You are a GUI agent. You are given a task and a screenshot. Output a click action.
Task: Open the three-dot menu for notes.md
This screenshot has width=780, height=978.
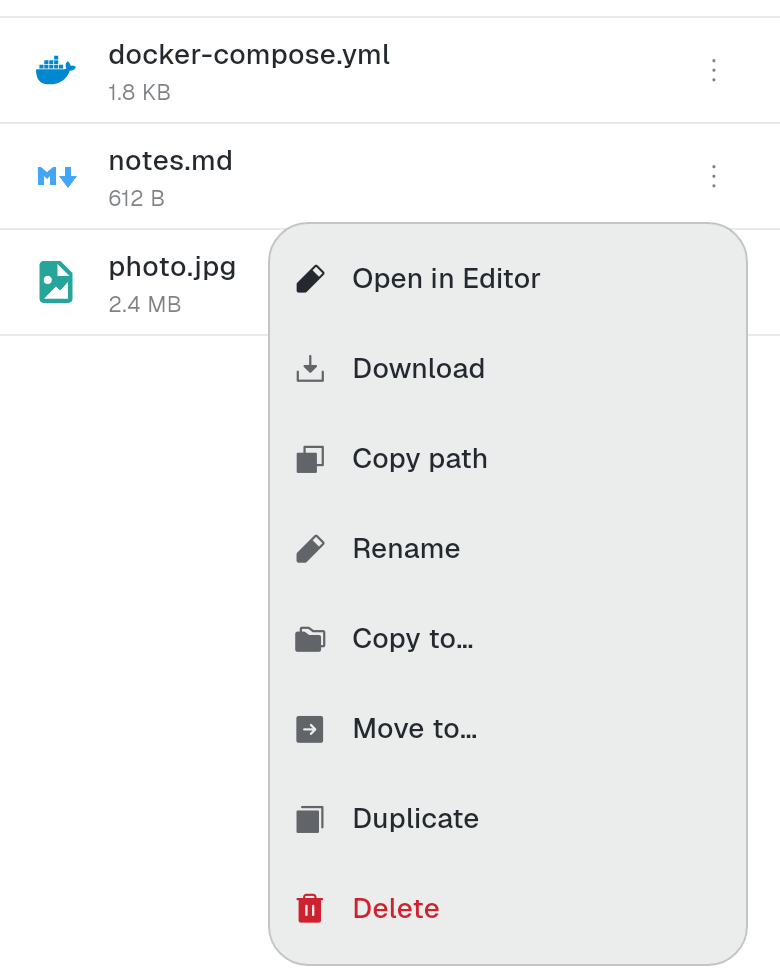click(x=714, y=176)
